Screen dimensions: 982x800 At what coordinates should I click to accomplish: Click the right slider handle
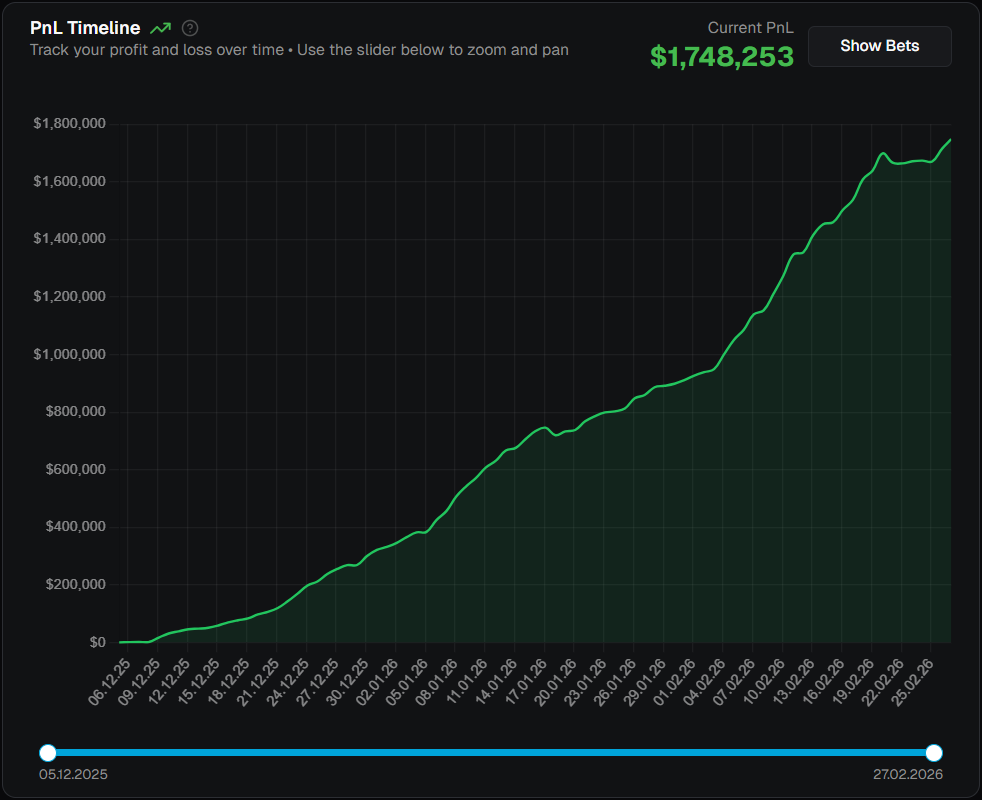[934, 753]
